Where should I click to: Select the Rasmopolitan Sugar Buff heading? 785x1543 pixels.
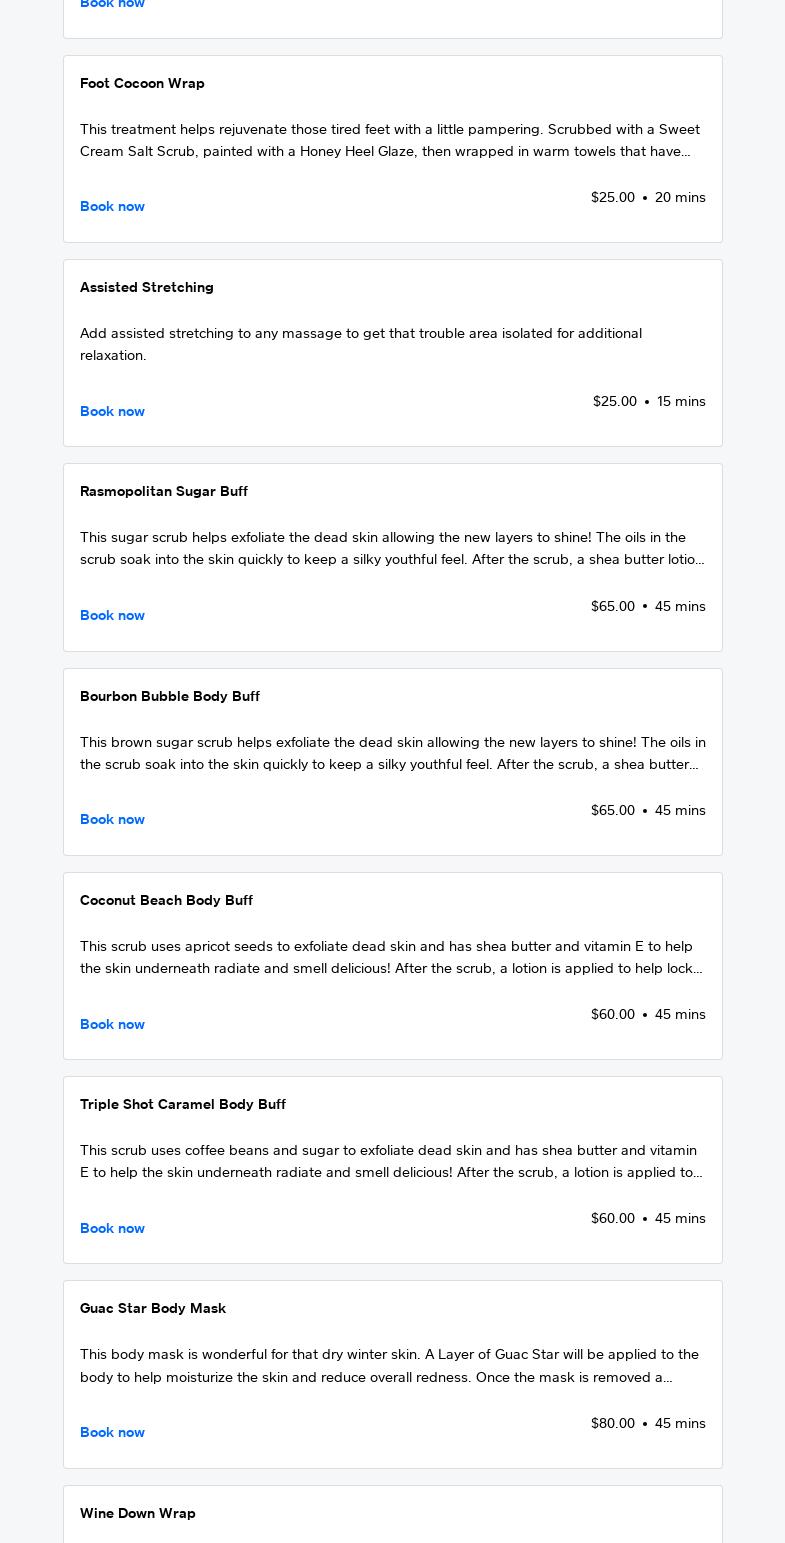(163, 491)
